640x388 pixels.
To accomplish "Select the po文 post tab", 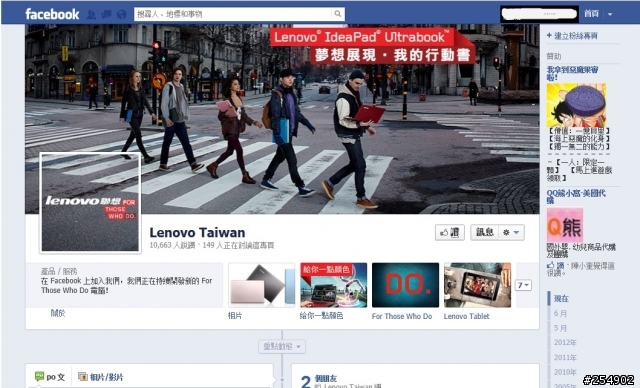I will click(50, 377).
